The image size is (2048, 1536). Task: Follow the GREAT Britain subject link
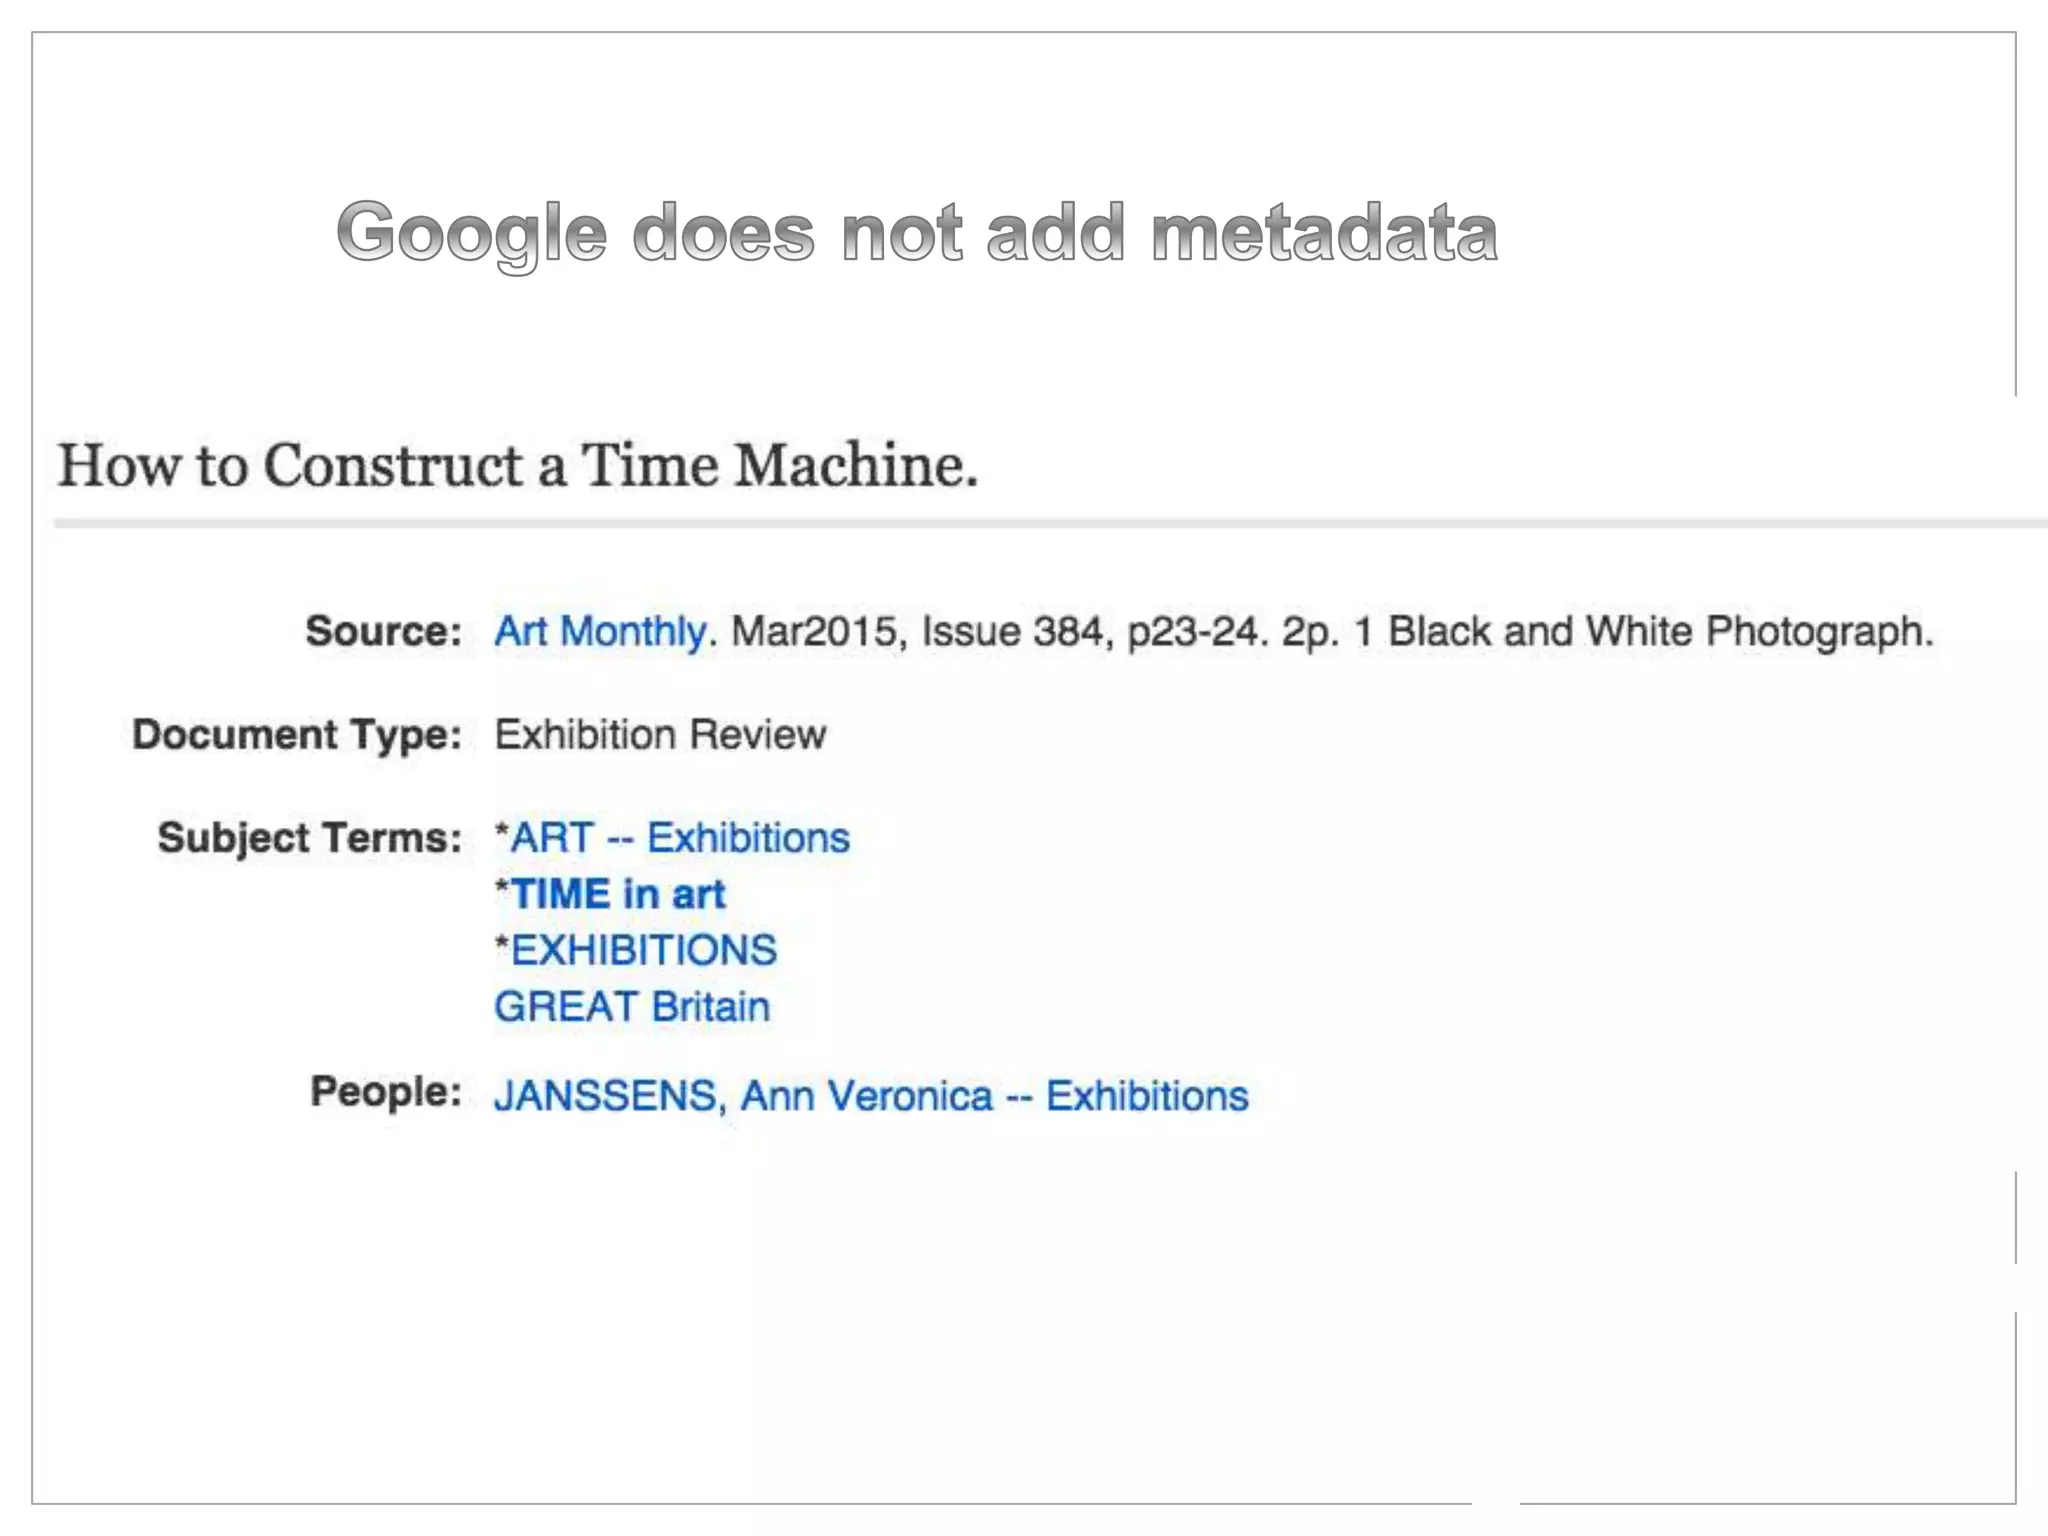[632, 1006]
